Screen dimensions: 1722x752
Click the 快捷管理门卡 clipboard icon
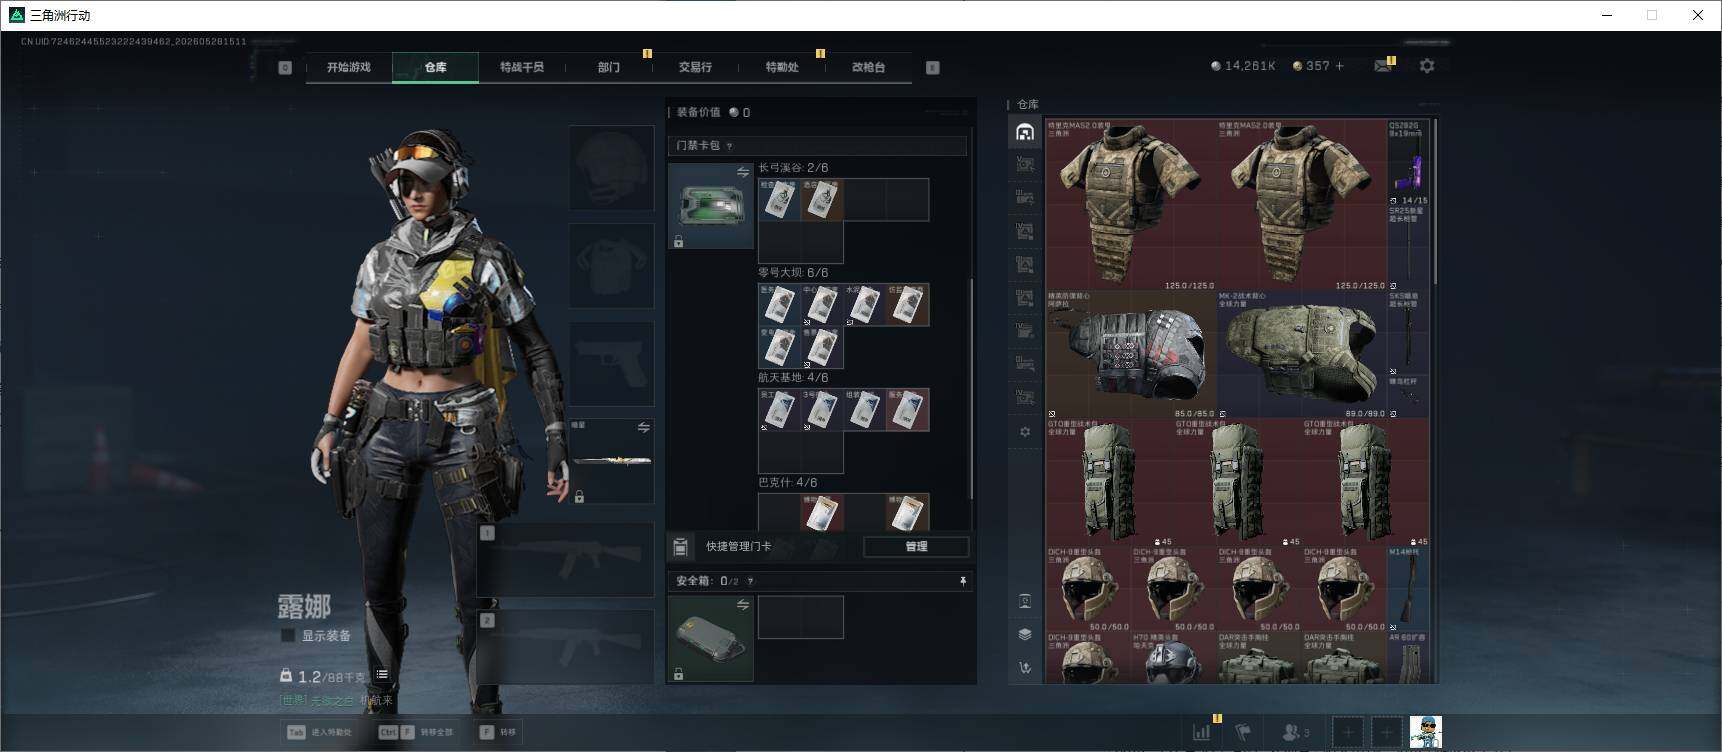click(x=680, y=546)
